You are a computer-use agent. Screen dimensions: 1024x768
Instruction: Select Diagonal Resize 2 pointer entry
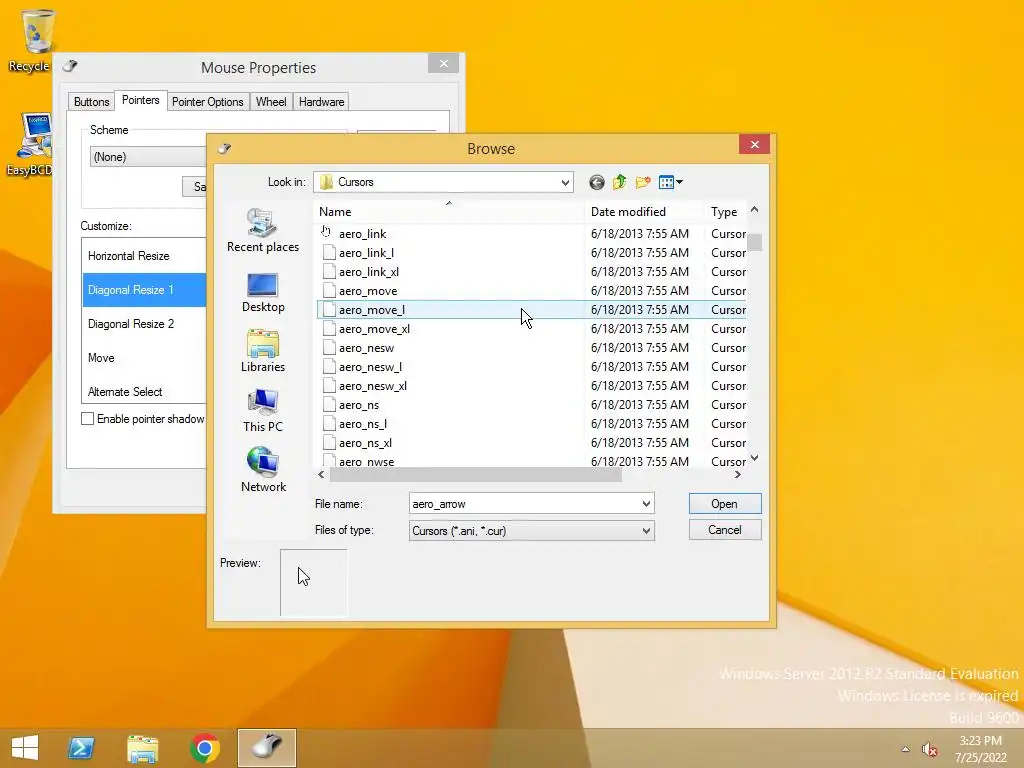click(x=144, y=324)
